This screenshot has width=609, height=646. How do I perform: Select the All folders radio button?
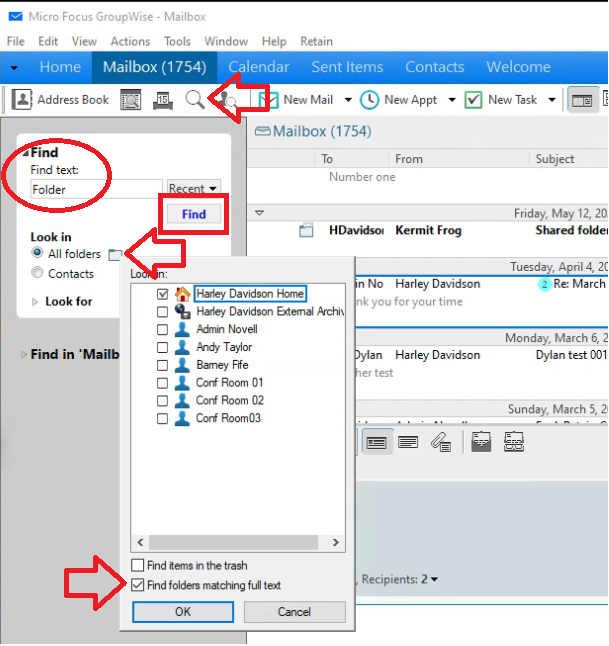click(x=37, y=253)
